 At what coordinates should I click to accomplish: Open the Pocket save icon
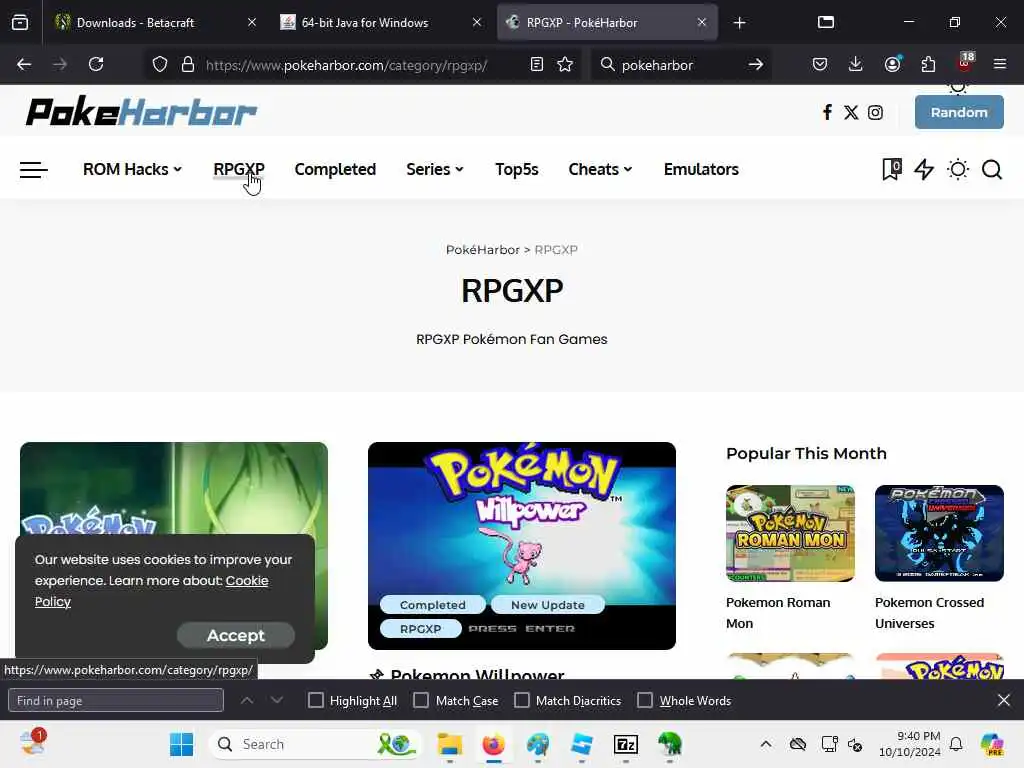pos(820,64)
